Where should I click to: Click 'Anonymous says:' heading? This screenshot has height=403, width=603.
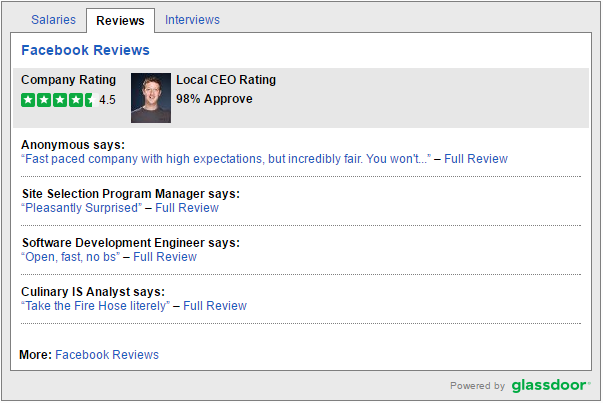(x=73, y=145)
